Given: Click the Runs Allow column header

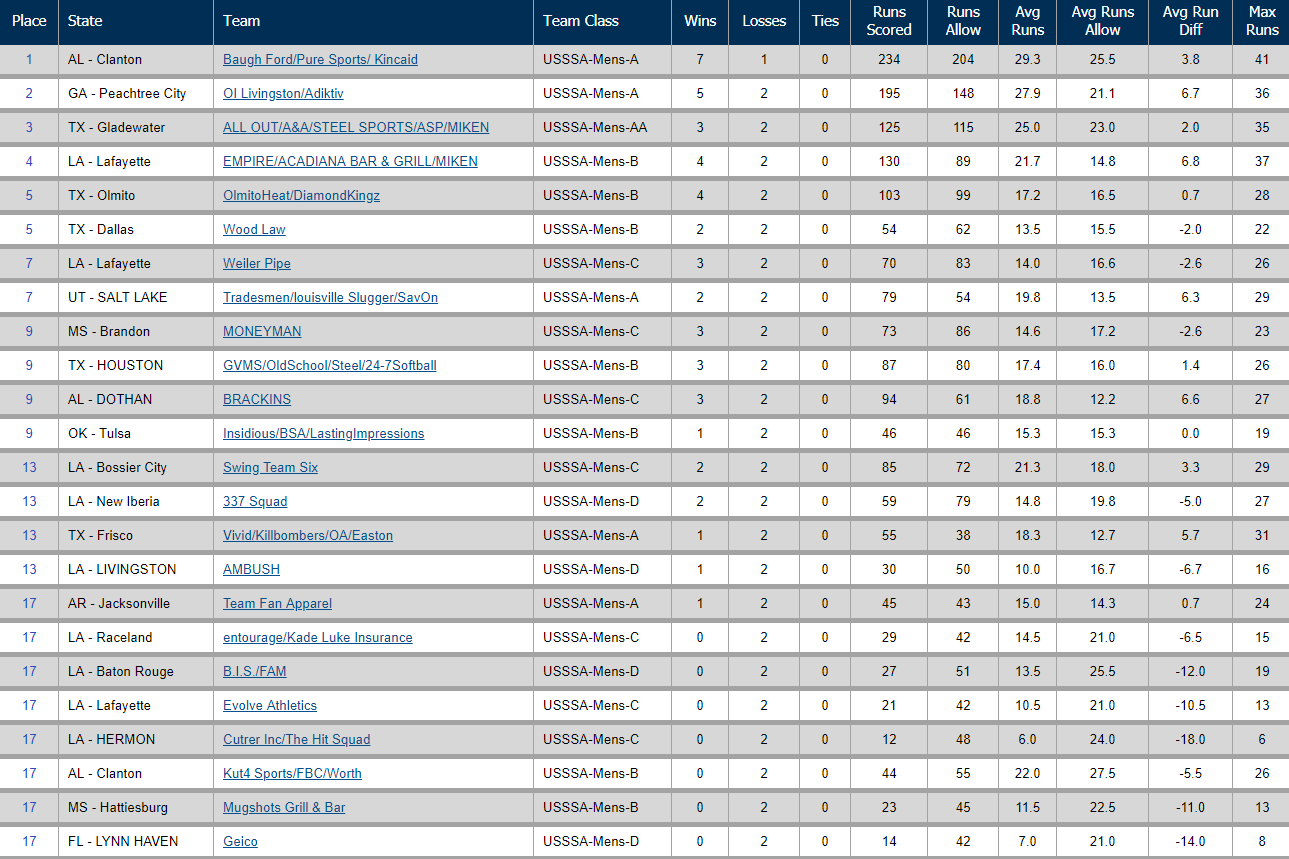Looking at the screenshot, I should [x=963, y=21].
